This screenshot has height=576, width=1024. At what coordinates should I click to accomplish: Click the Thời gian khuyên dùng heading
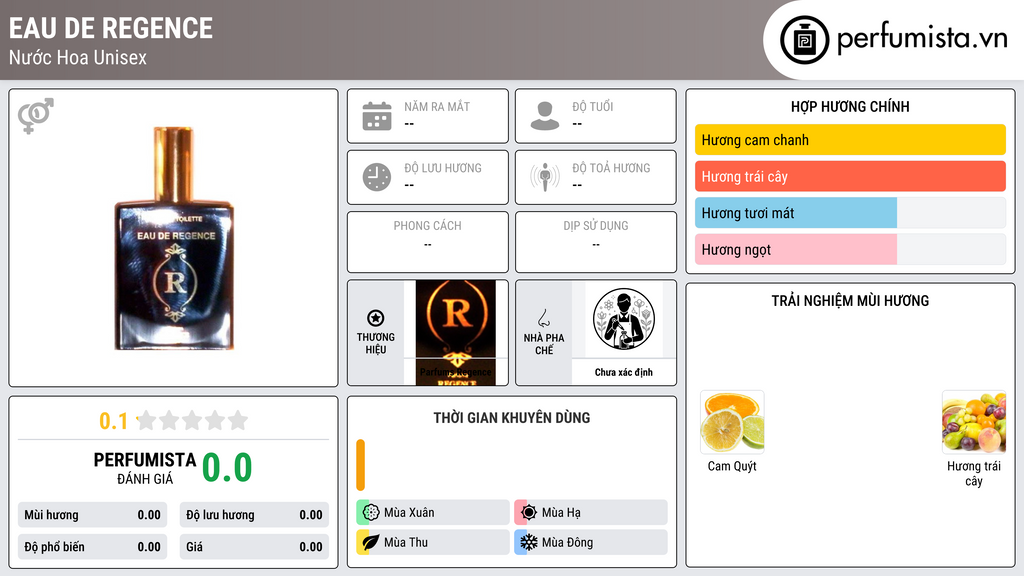click(512, 417)
